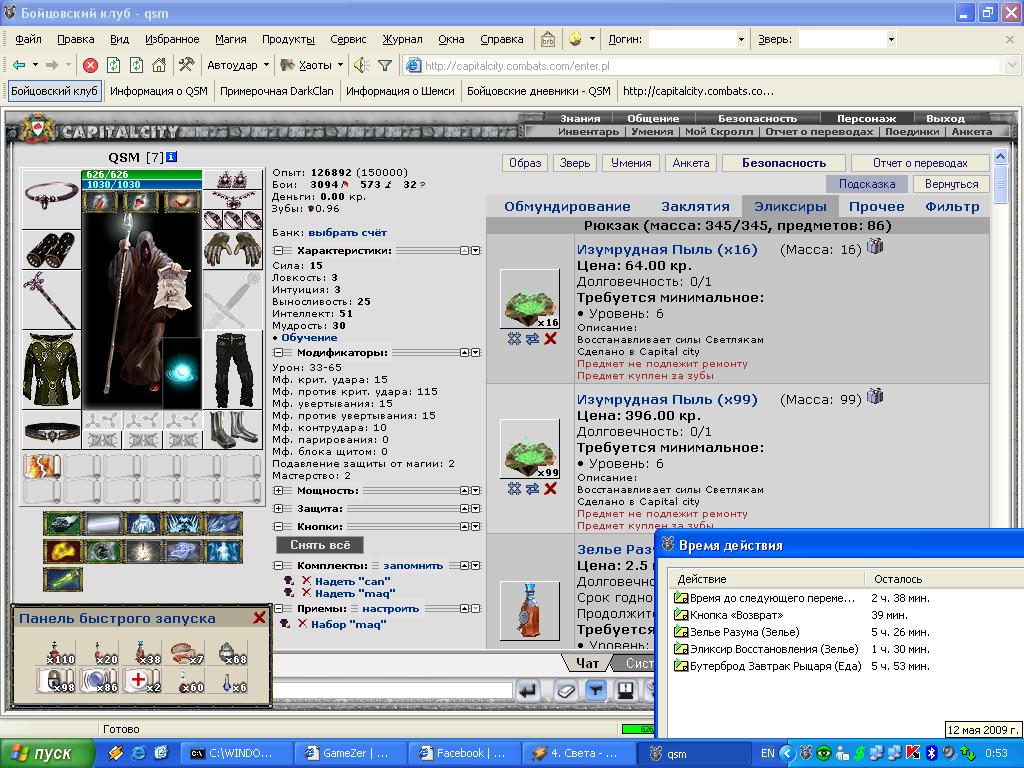Click the home icon in toolbar
Screen dimensions: 1024x768
point(159,65)
